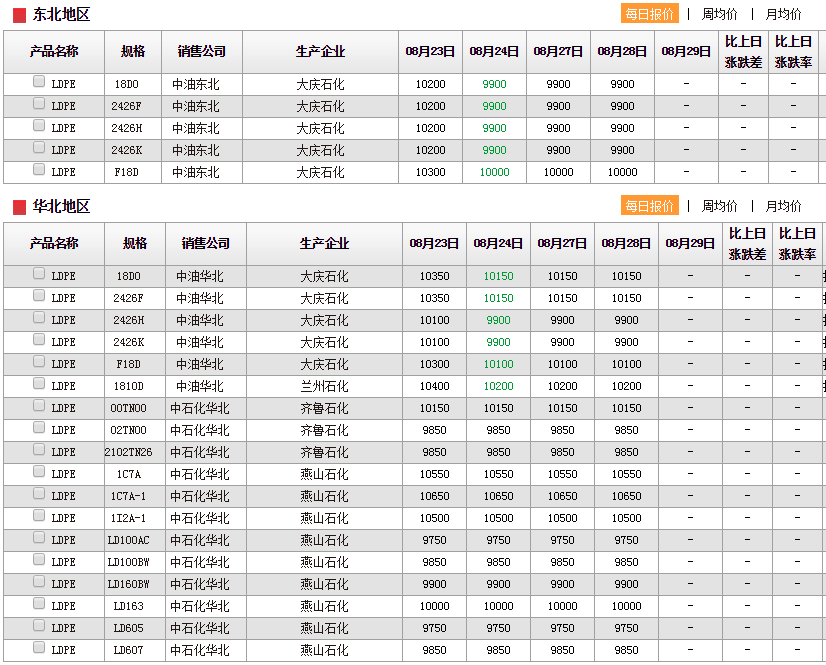Click 中油东北 cell in 2426K row
Screen dimensions: 826x665
tap(196, 150)
